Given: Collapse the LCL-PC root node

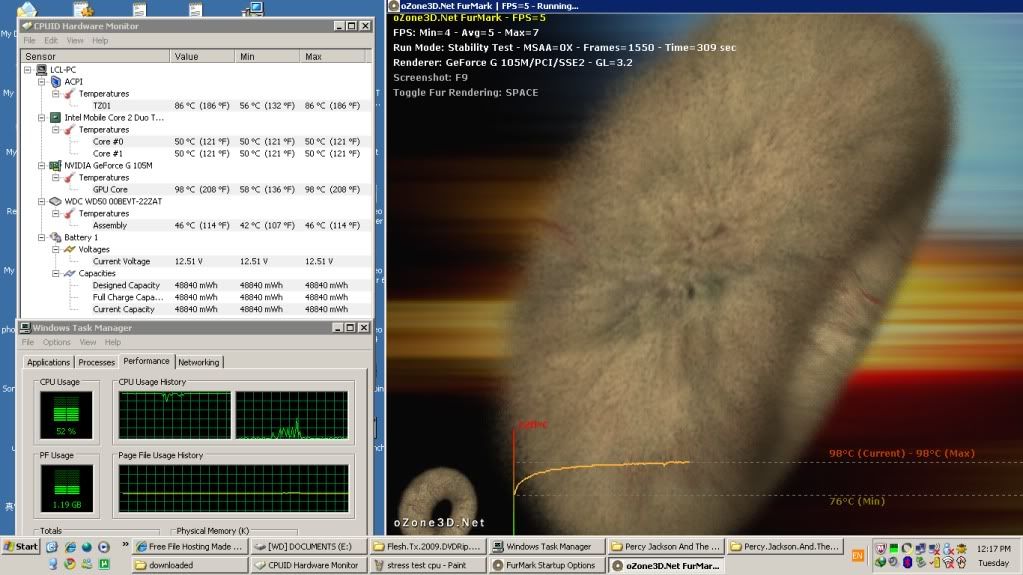Looking at the screenshot, I should pos(27,70).
